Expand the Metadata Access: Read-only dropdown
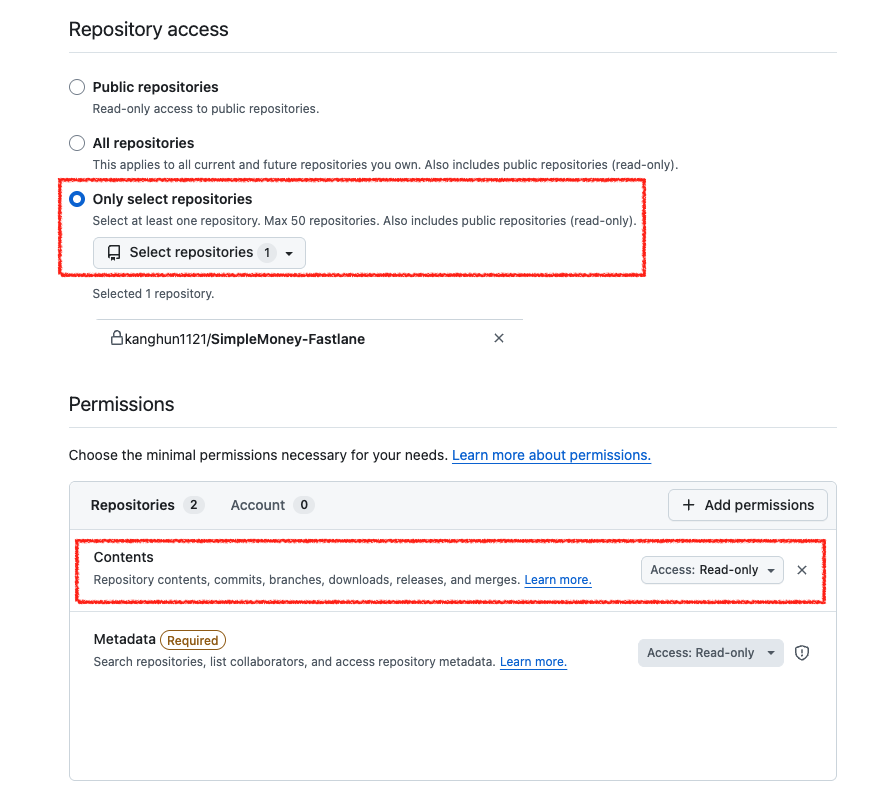Screen dimensions: 891x800 711,653
